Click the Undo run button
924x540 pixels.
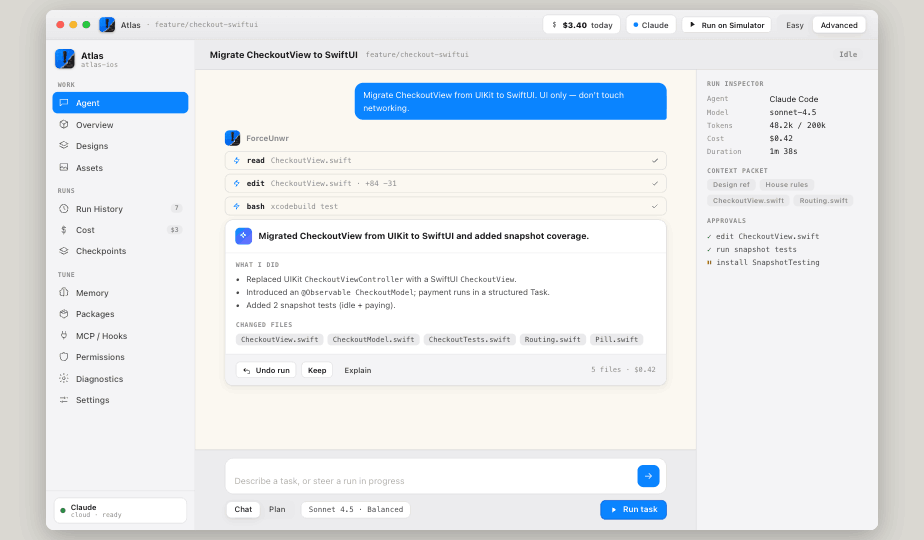point(266,370)
